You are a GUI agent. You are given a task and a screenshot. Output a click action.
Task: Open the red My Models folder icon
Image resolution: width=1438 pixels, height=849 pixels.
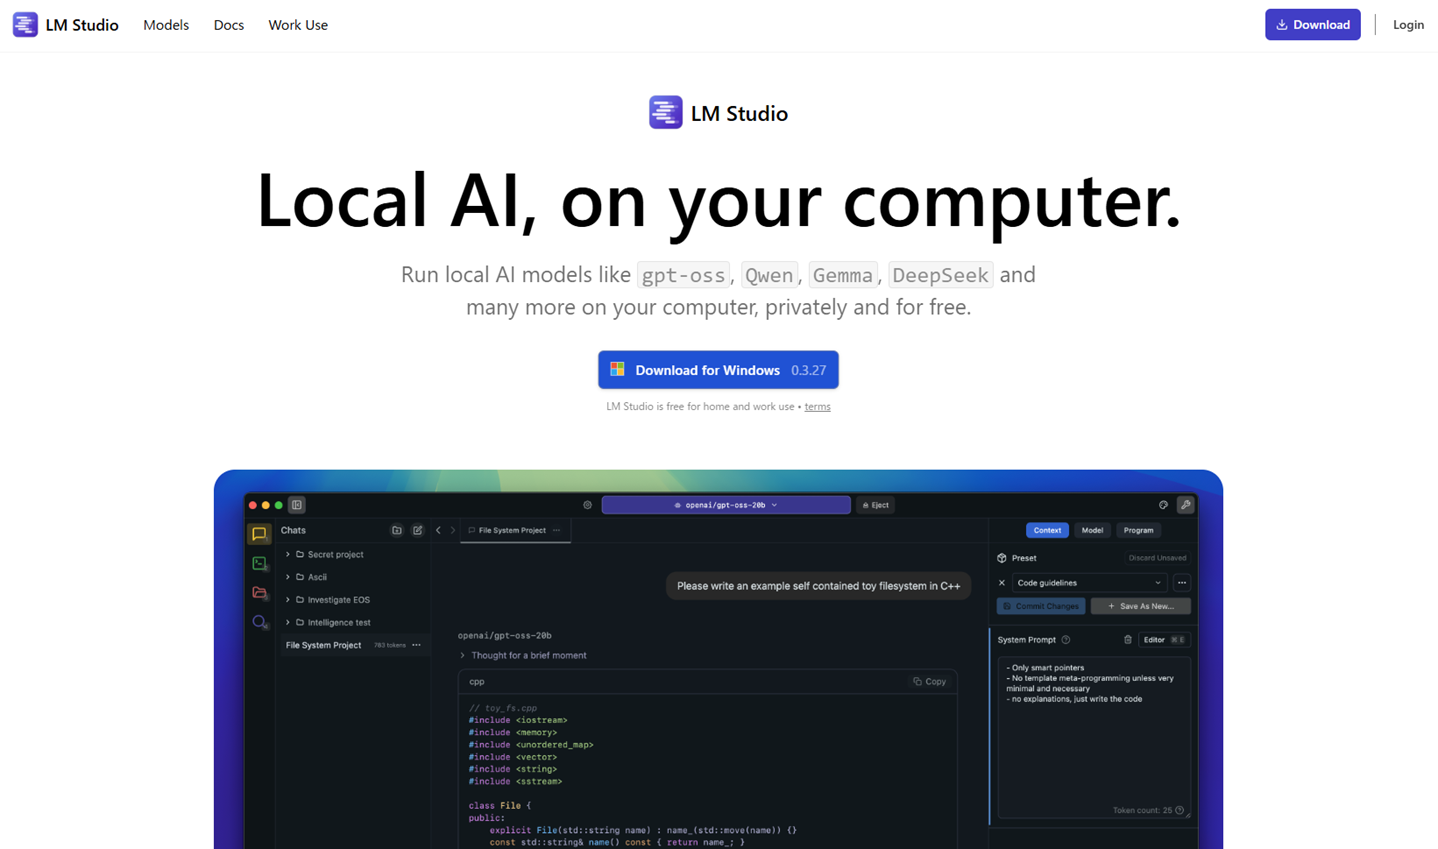point(259,593)
